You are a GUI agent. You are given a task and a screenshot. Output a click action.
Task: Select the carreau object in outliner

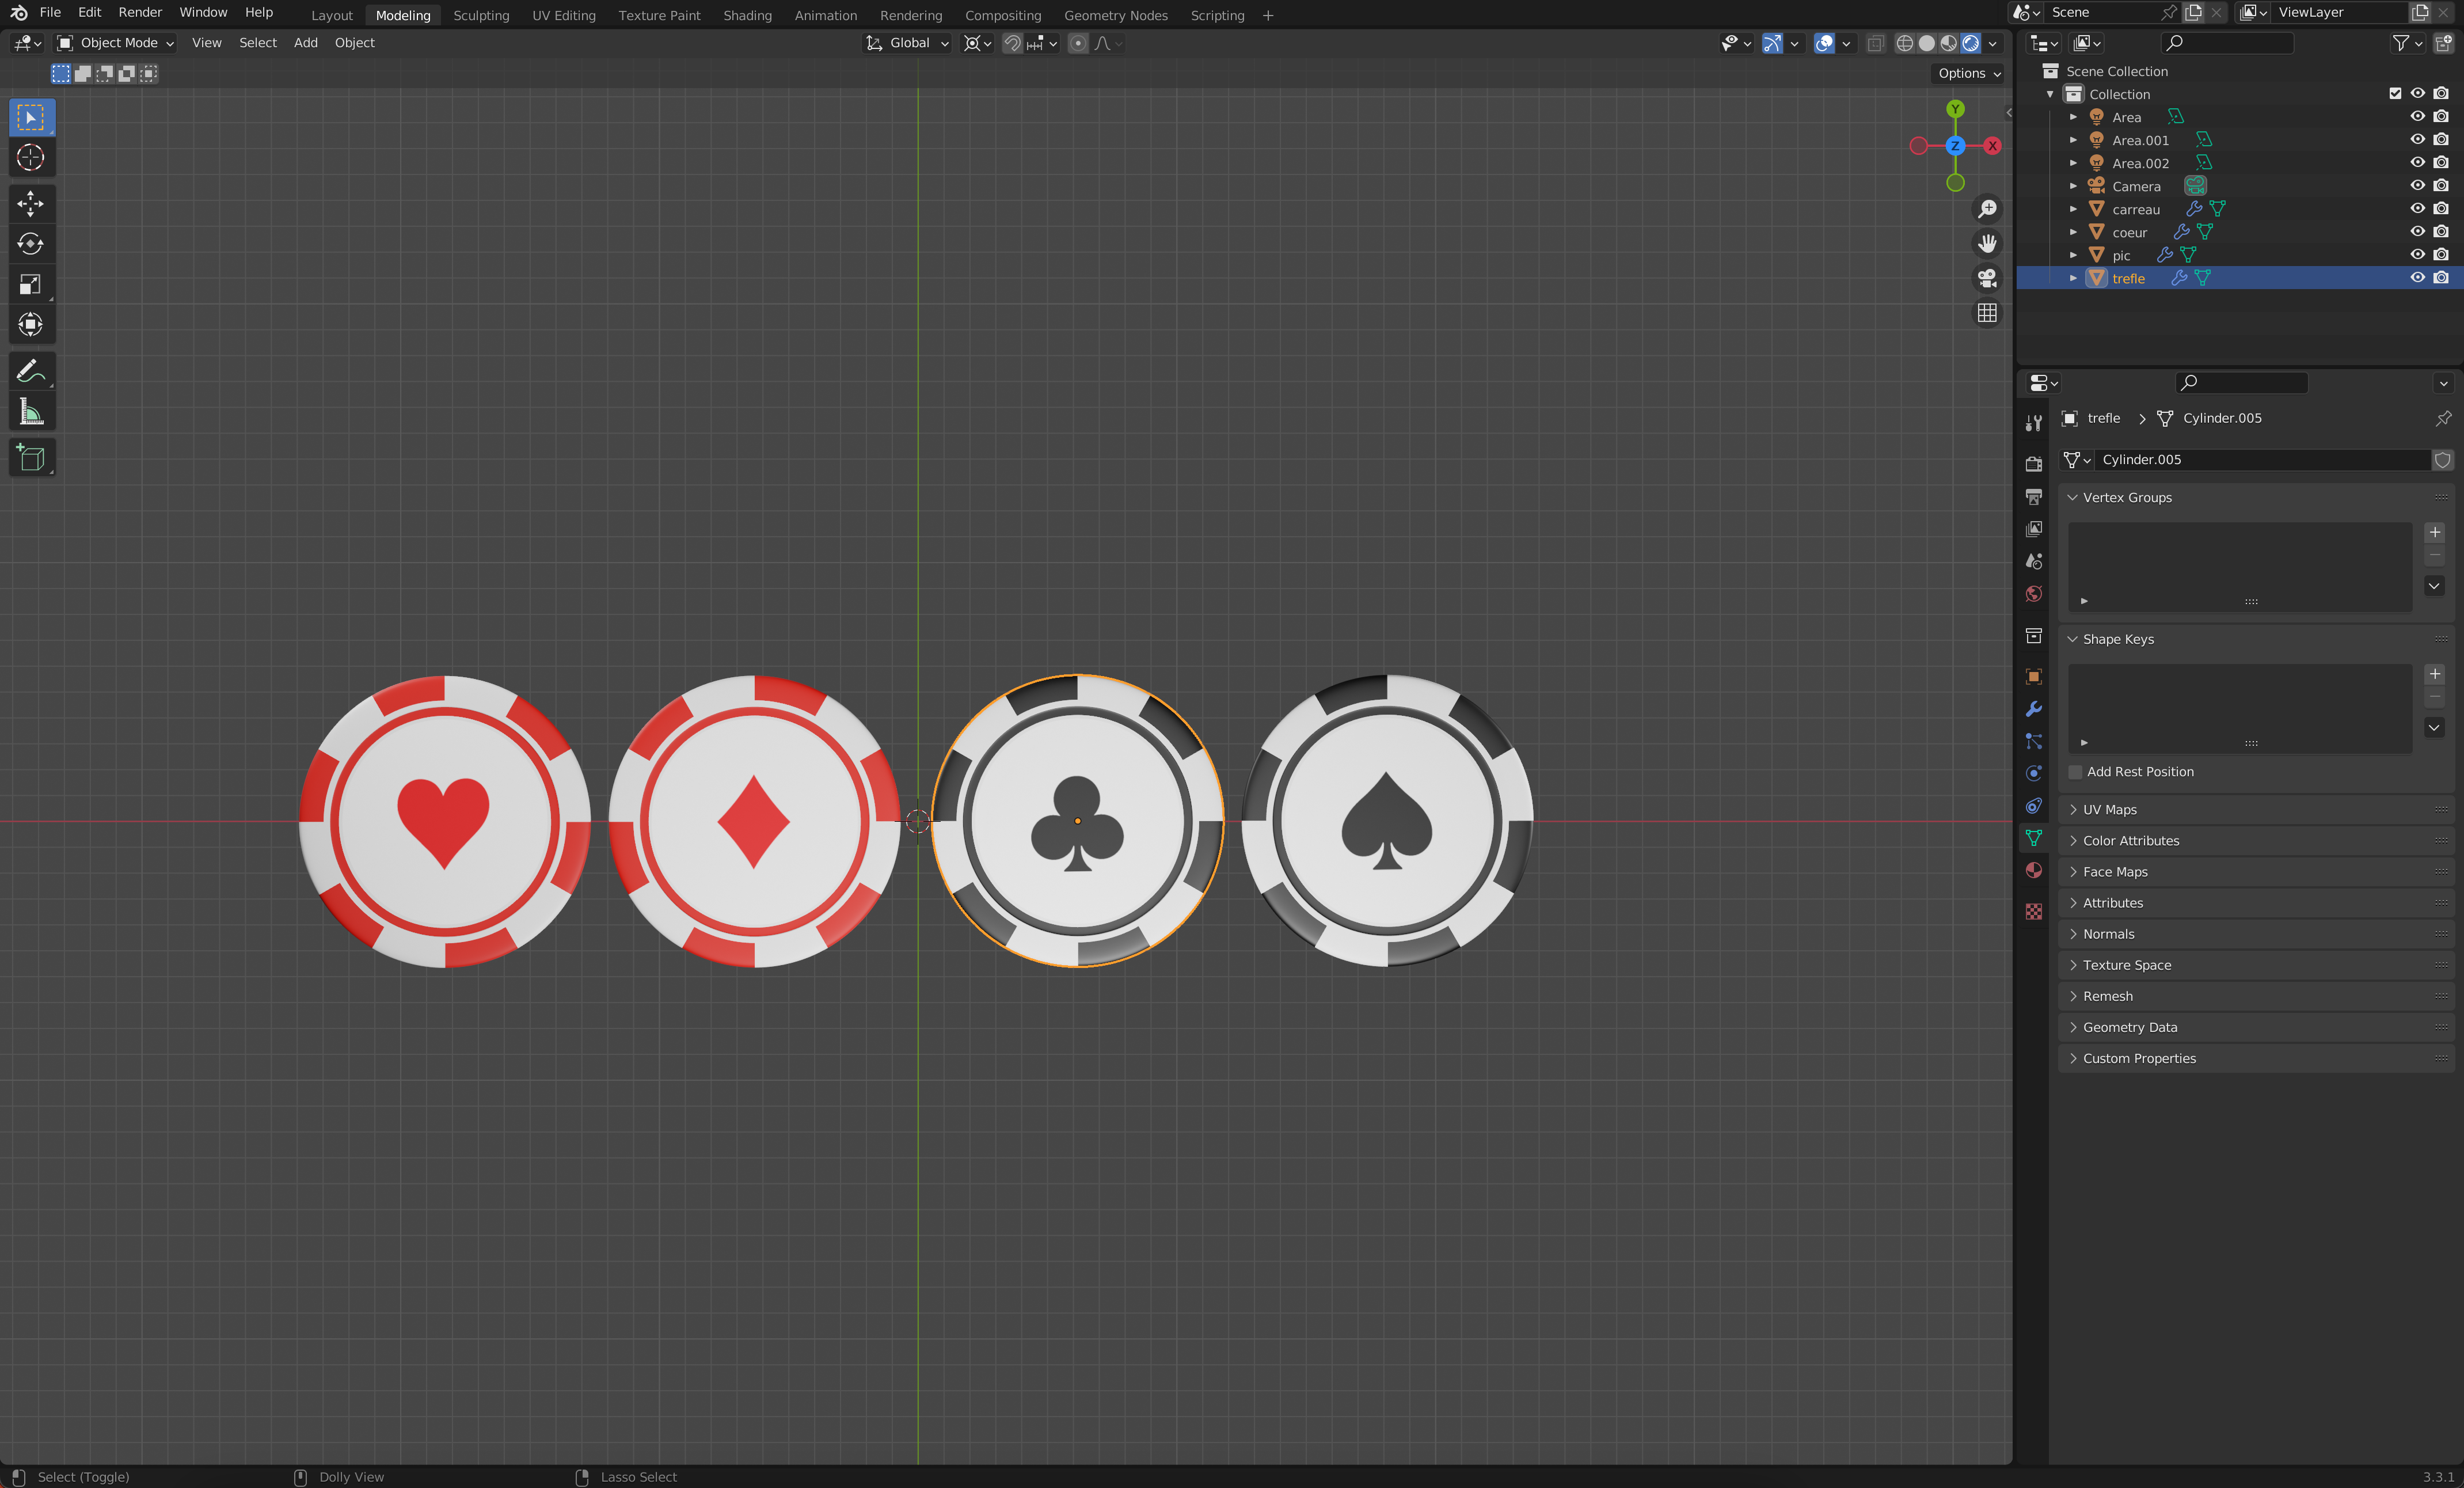tap(2136, 209)
